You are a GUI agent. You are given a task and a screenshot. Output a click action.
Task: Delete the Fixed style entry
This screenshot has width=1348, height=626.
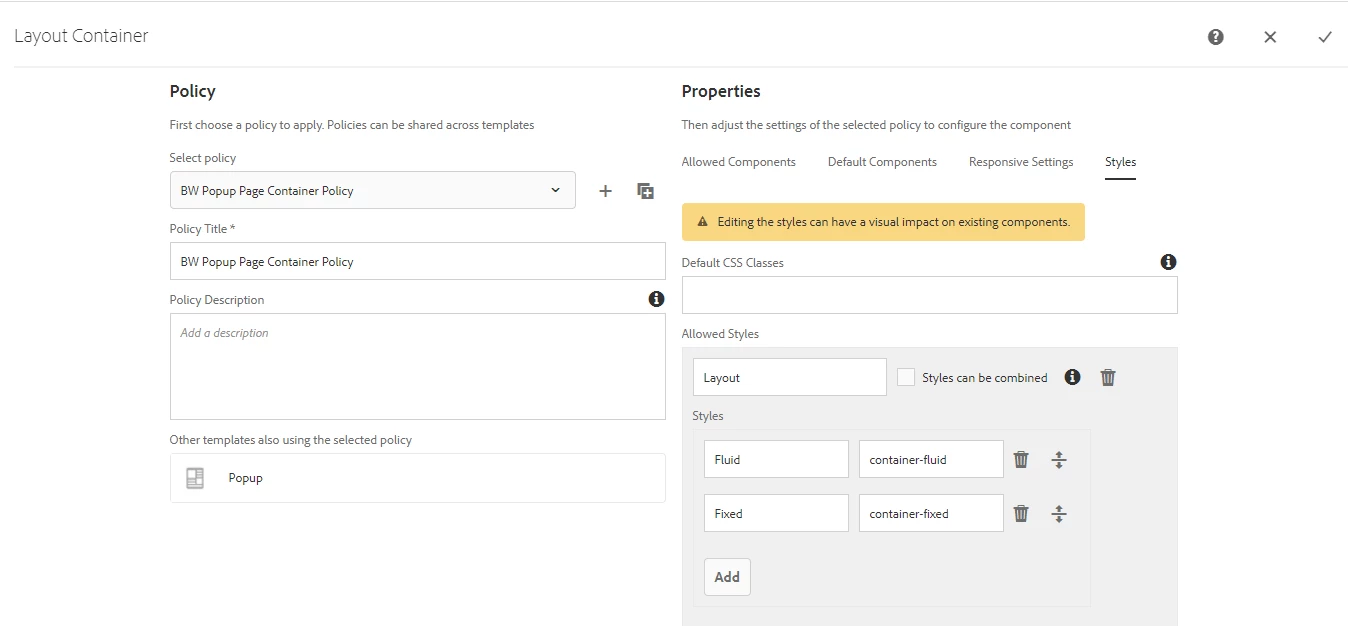click(1021, 513)
